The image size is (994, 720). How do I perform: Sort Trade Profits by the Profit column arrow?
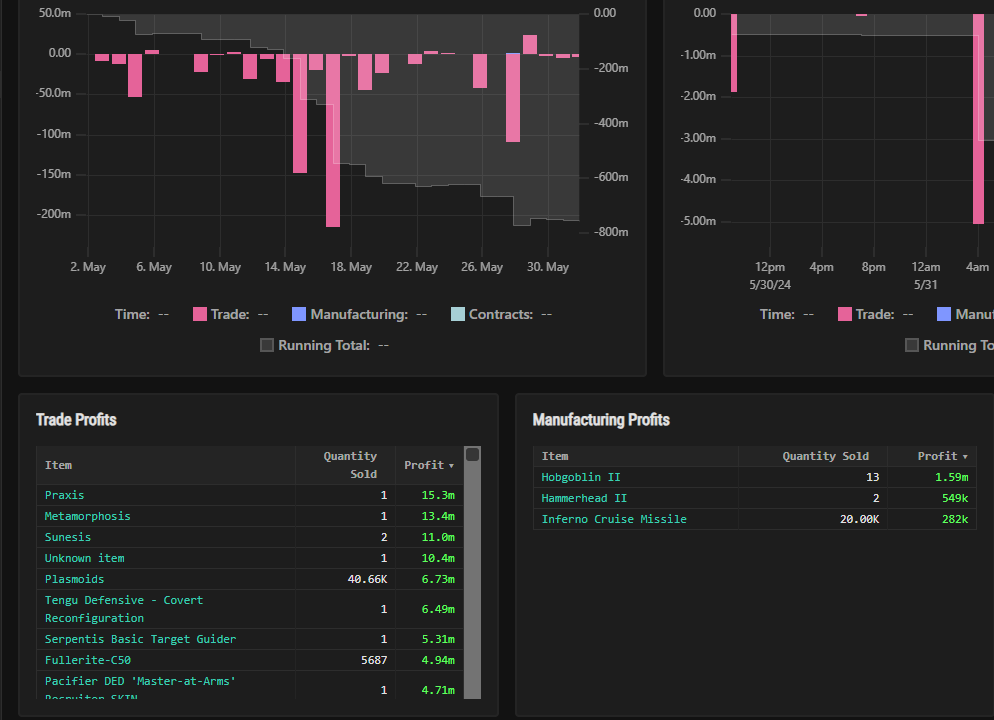point(451,466)
